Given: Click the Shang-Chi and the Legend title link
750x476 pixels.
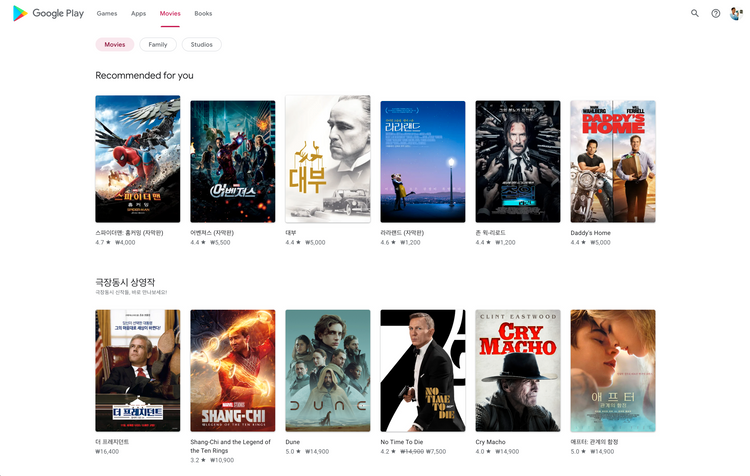Looking at the screenshot, I should tap(231, 446).
